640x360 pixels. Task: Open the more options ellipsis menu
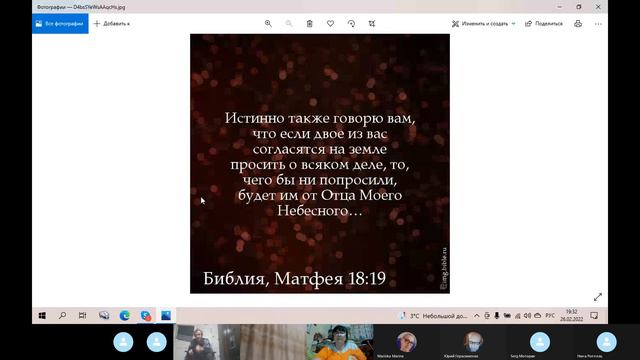tap(598, 24)
